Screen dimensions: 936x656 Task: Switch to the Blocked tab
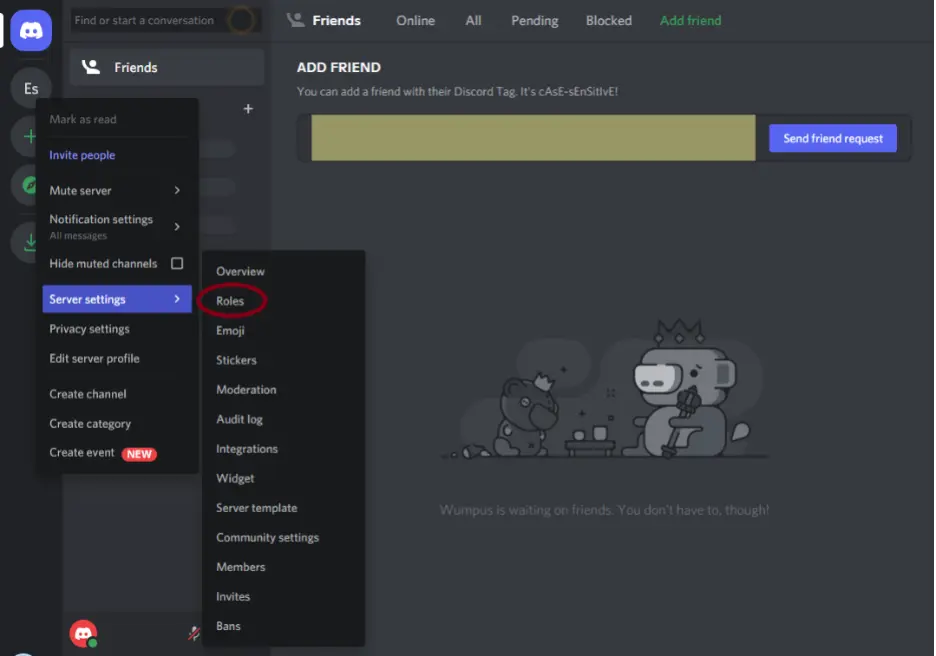pos(609,20)
